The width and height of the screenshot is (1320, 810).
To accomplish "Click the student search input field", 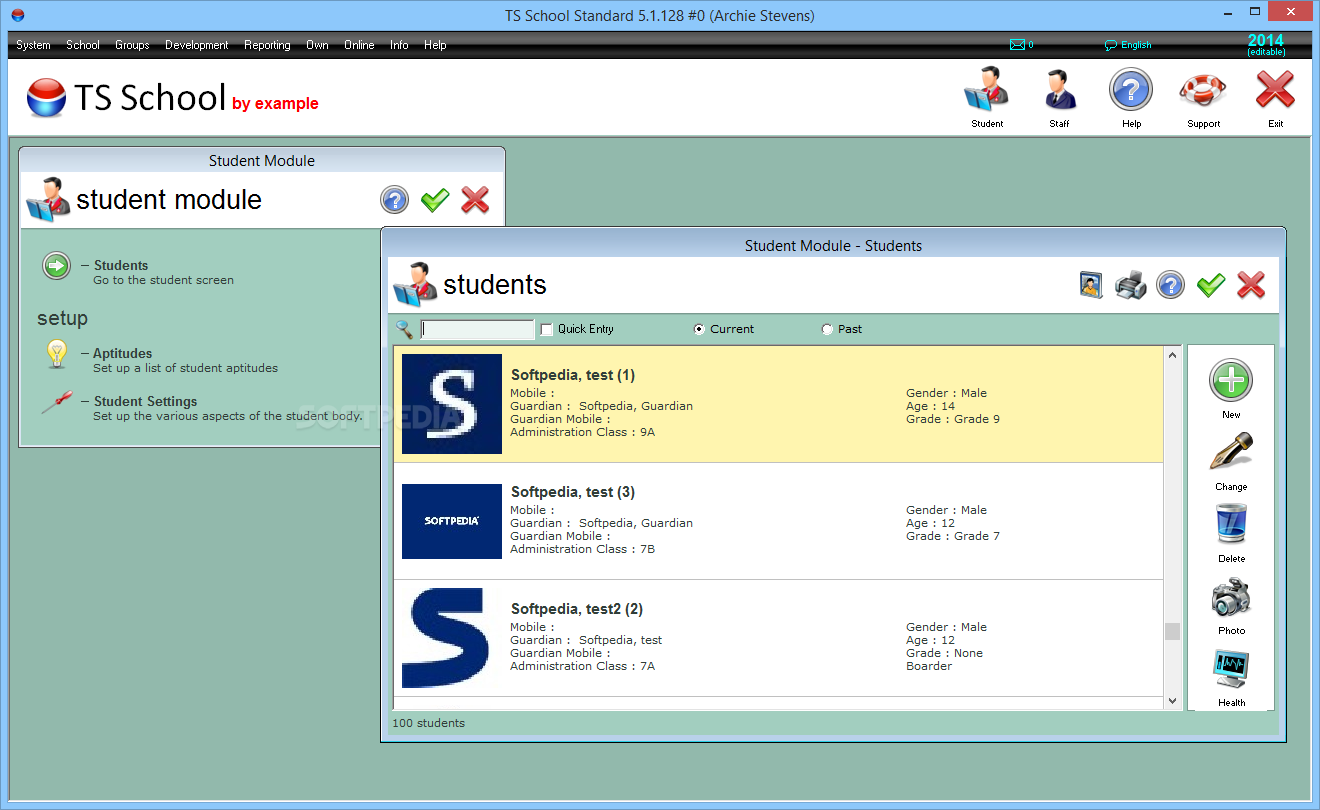I will click(478, 329).
